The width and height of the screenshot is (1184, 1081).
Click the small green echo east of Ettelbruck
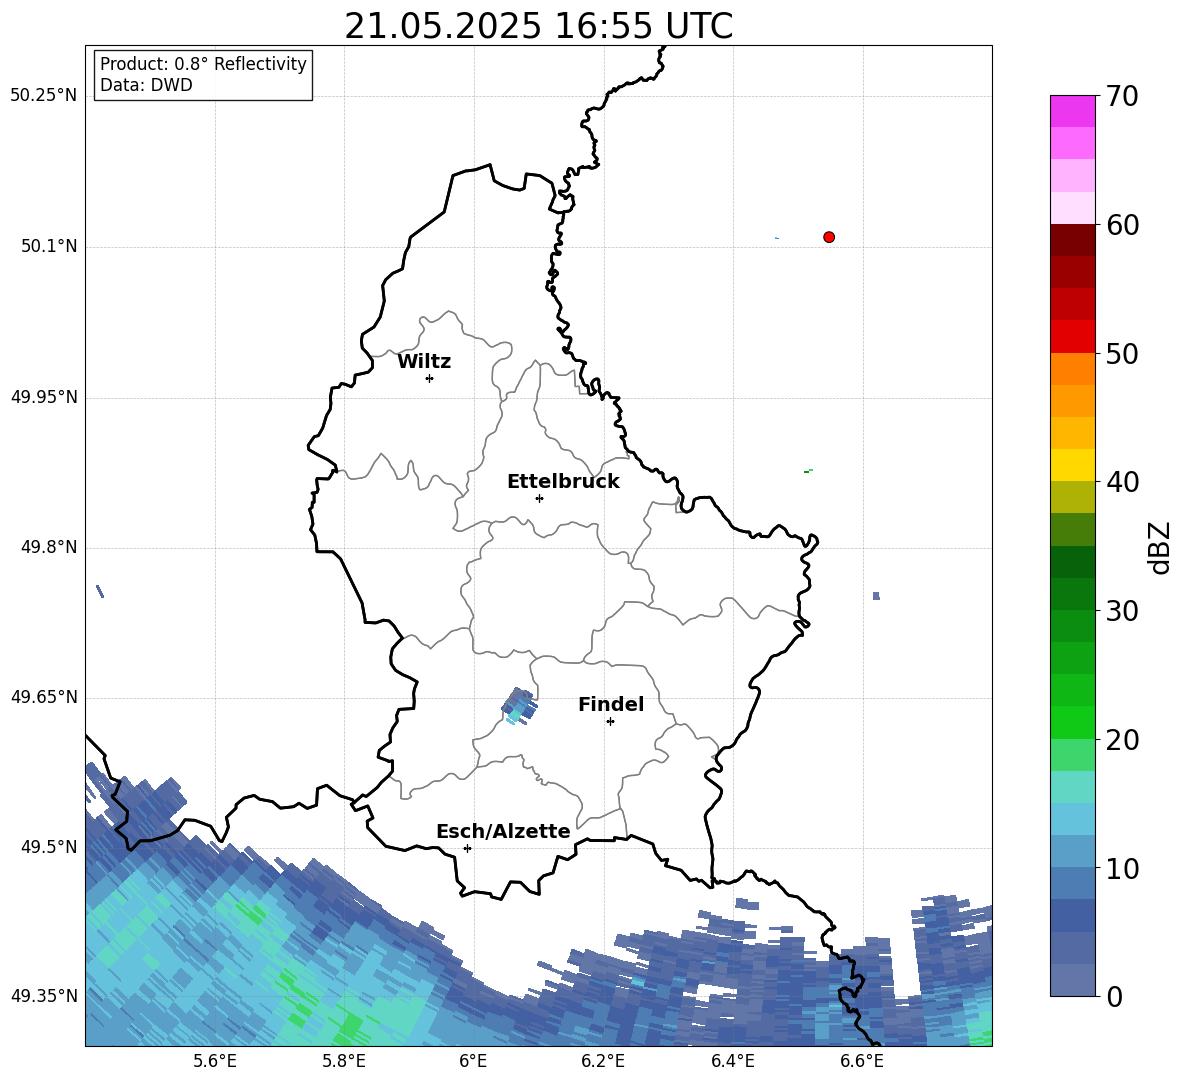point(808,471)
